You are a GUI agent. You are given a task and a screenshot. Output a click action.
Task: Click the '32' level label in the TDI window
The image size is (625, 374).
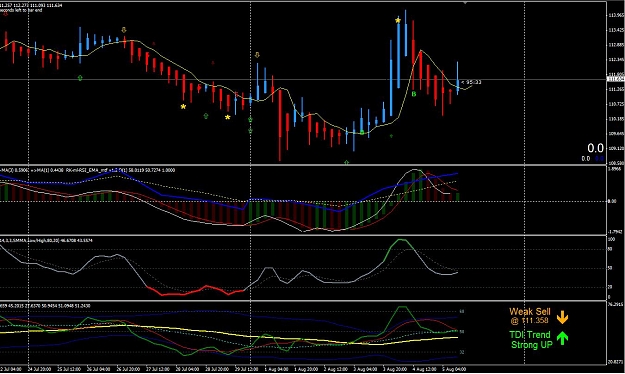[x=462, y=352]
